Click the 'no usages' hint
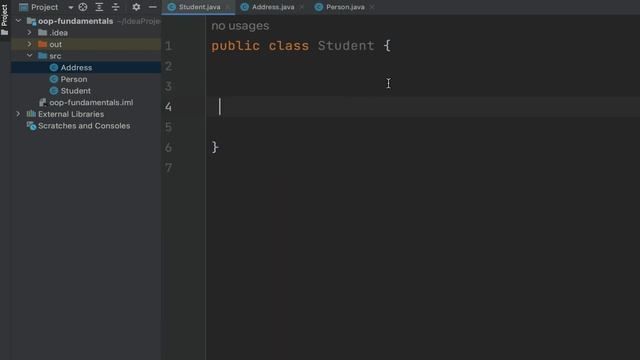The height and width of the screenshot is (360, 640). (x=240, y=26)
